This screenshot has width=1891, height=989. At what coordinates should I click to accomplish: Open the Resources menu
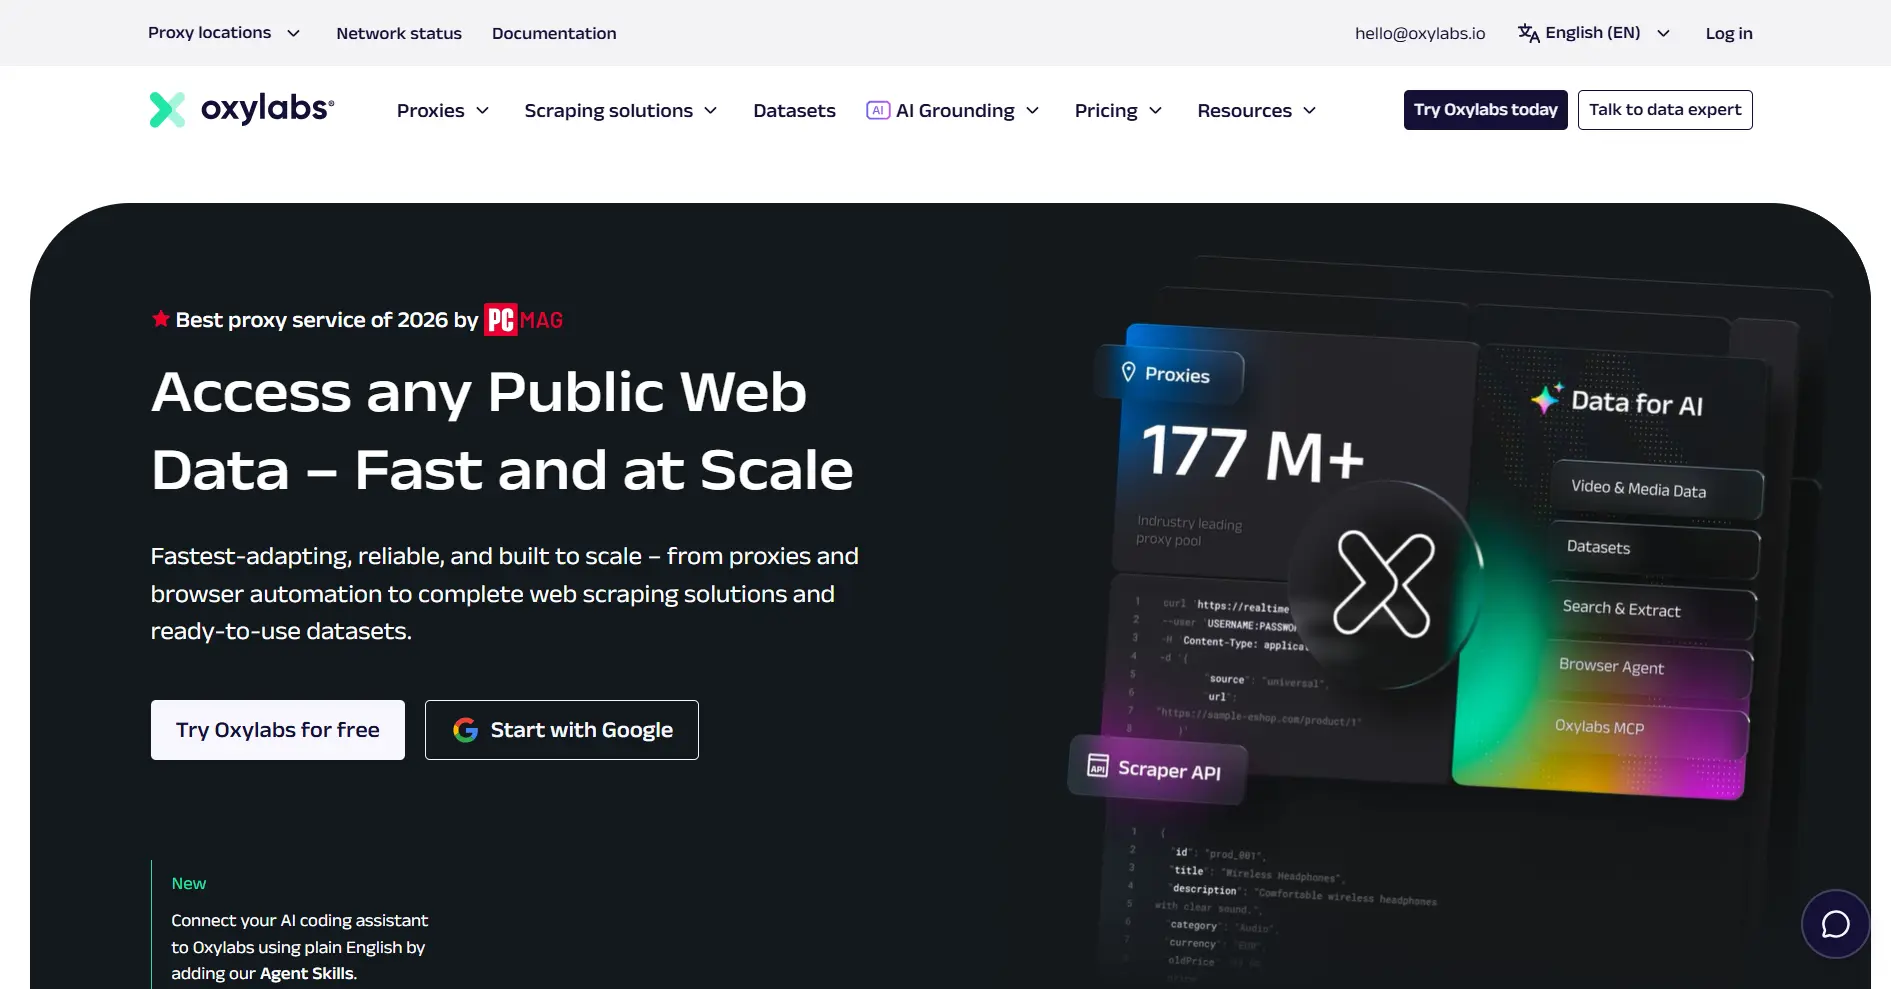(1257, 110)
